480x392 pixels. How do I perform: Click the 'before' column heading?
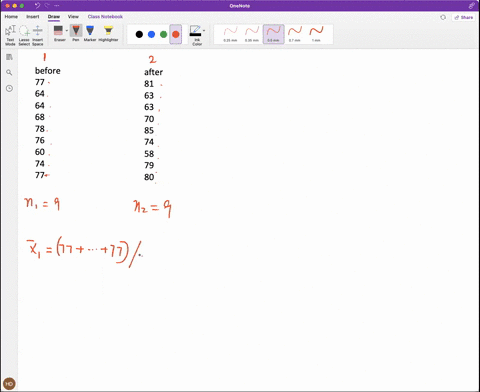point(48,71)
